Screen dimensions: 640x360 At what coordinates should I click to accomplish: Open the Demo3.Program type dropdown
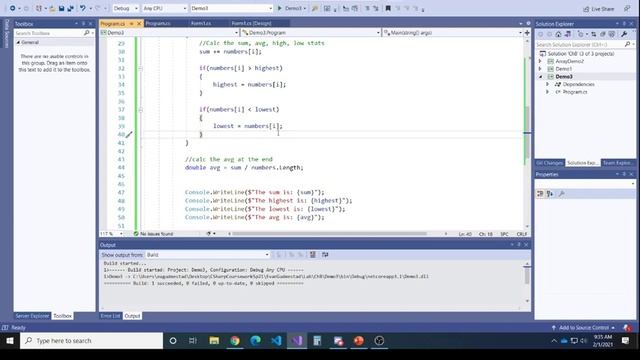[311, 33]
